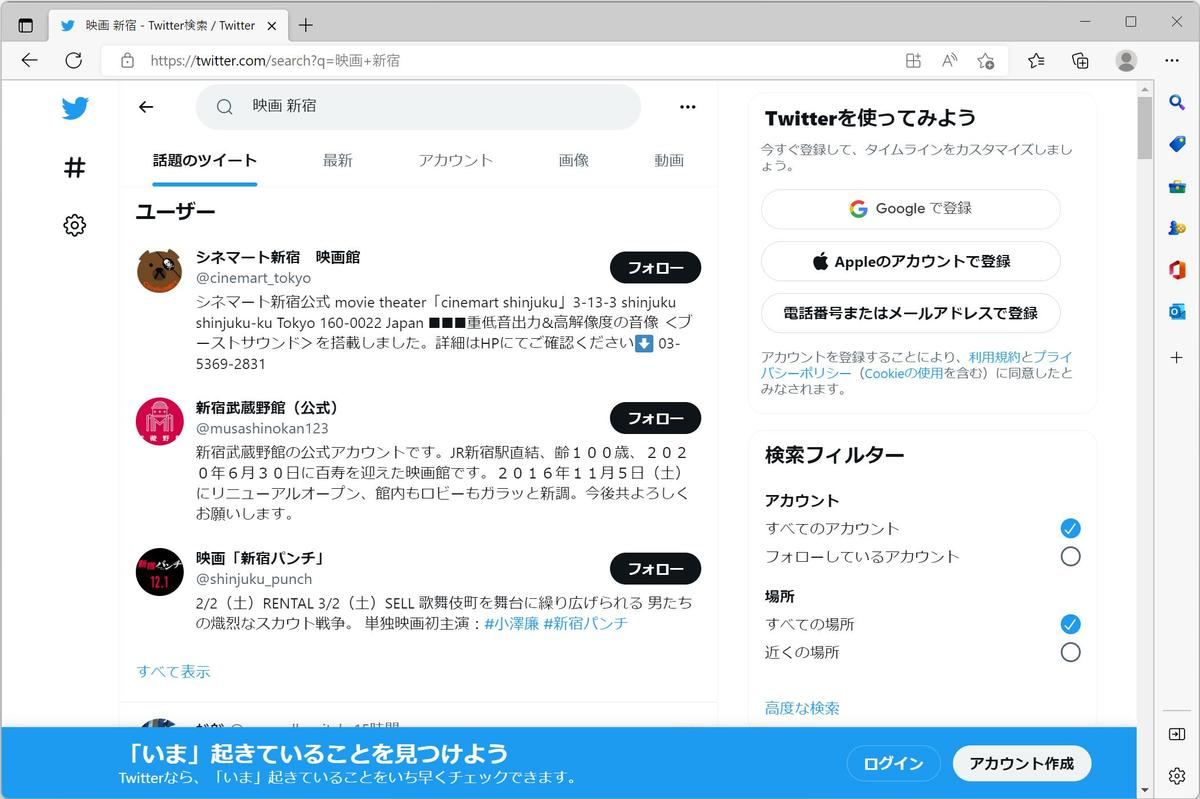Follow 映画「新宿パンチ」 account

[x=655, y=569]
